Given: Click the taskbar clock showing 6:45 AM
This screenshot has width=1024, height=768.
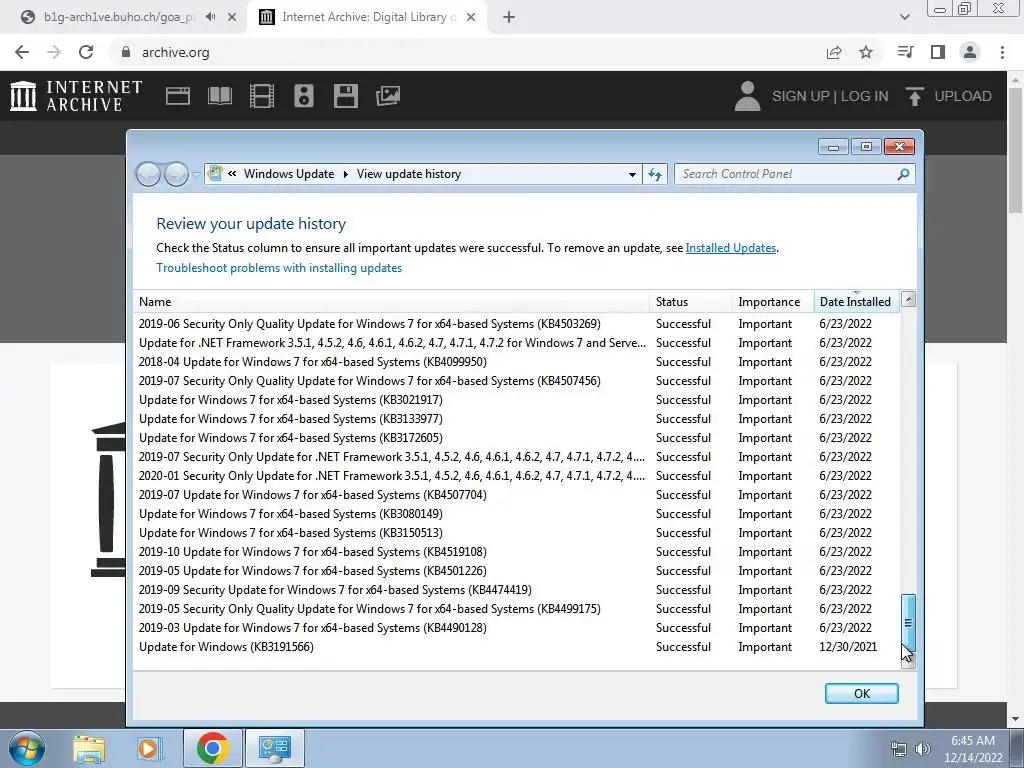Looking at the screenshot, I should [973, 749].
